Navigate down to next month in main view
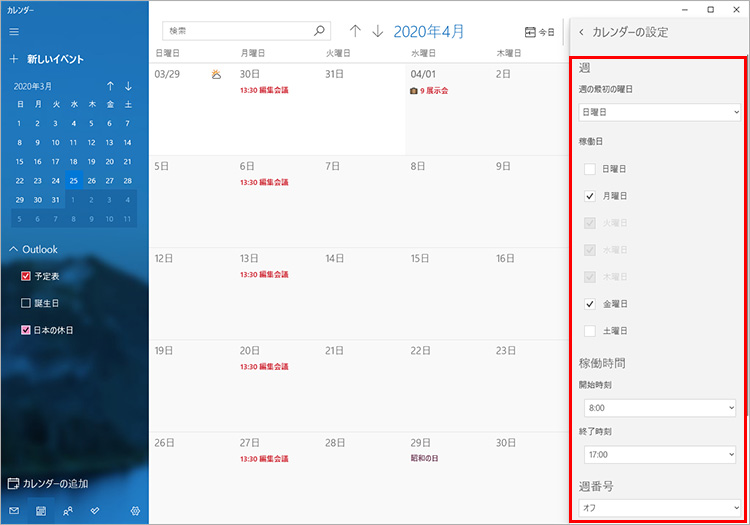The image size is (750, 525). click(378, 31)
